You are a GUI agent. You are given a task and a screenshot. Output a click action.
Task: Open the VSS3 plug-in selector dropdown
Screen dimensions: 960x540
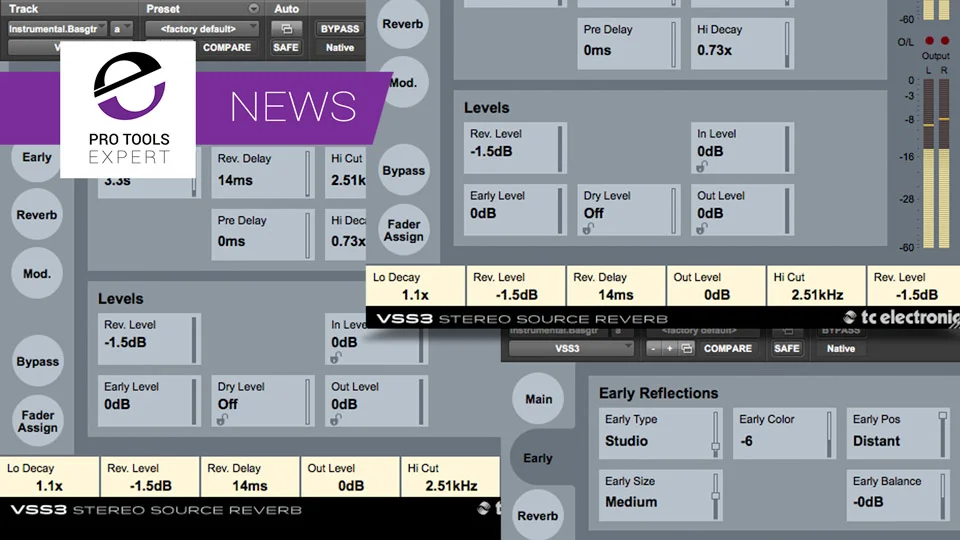click(571, 348)
